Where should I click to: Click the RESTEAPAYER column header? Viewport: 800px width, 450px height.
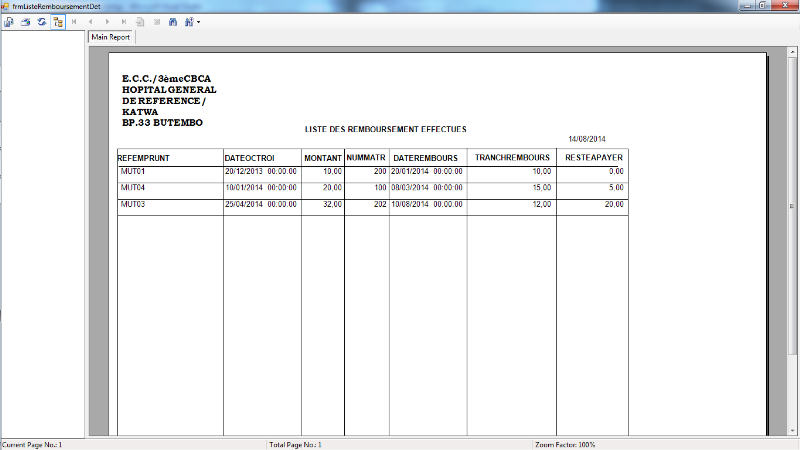click(x=594, y=158)
